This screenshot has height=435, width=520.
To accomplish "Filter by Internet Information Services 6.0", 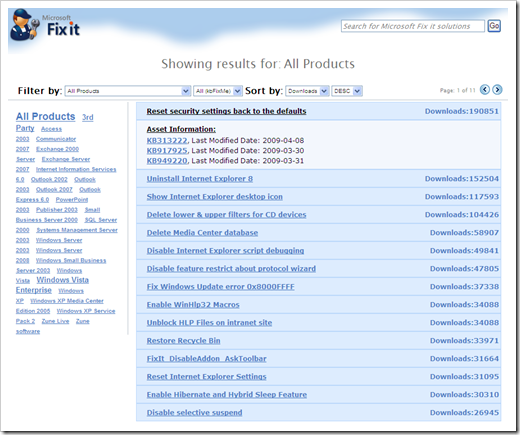I will (76, 170).
